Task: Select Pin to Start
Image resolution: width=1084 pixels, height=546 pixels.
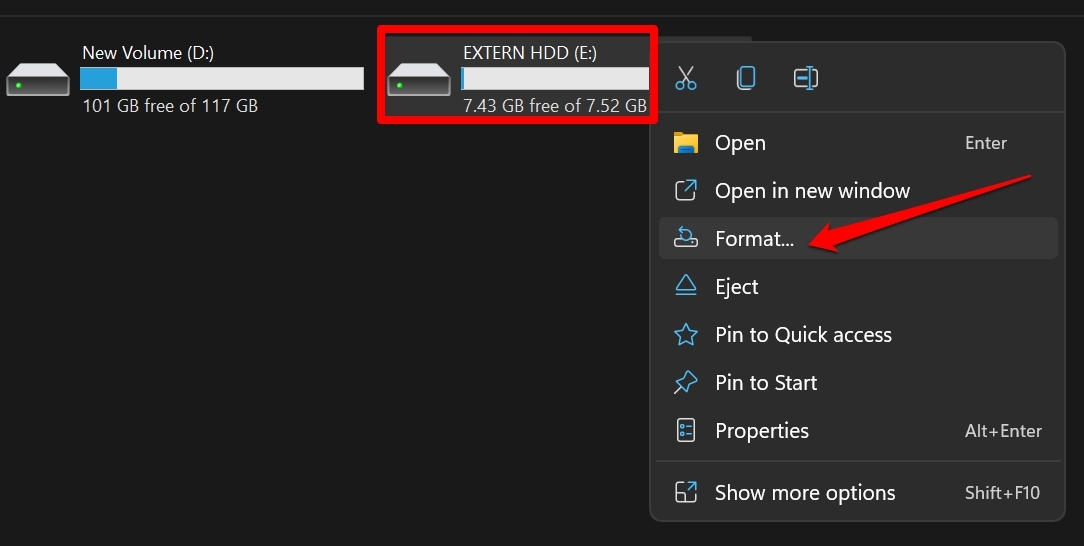Action: pyautogui.click(x=858, y=383)
